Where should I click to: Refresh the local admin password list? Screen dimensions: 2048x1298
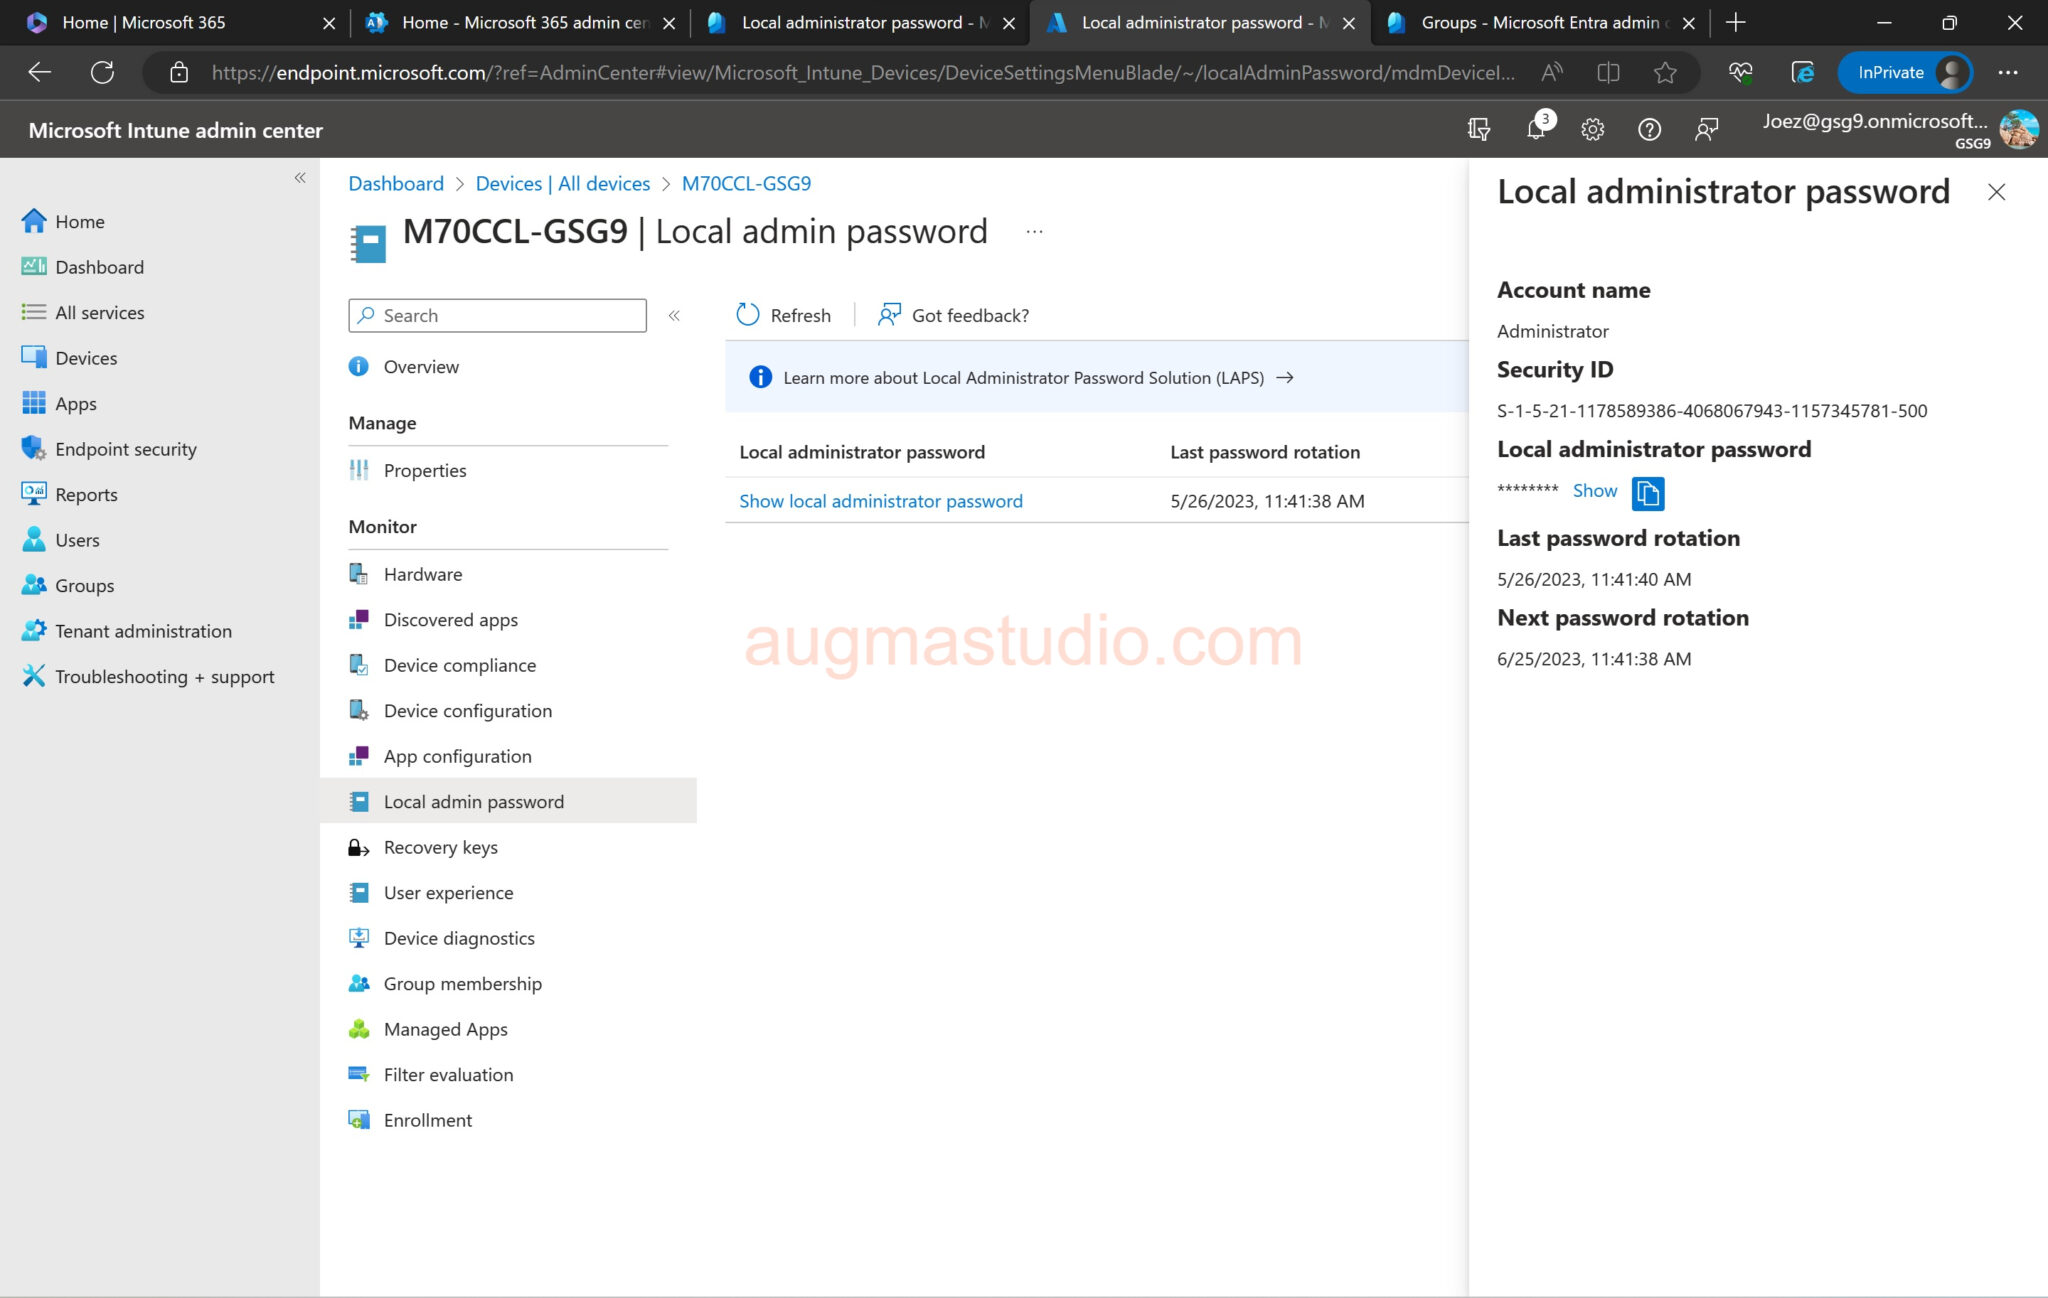click(x=784, y=315)
